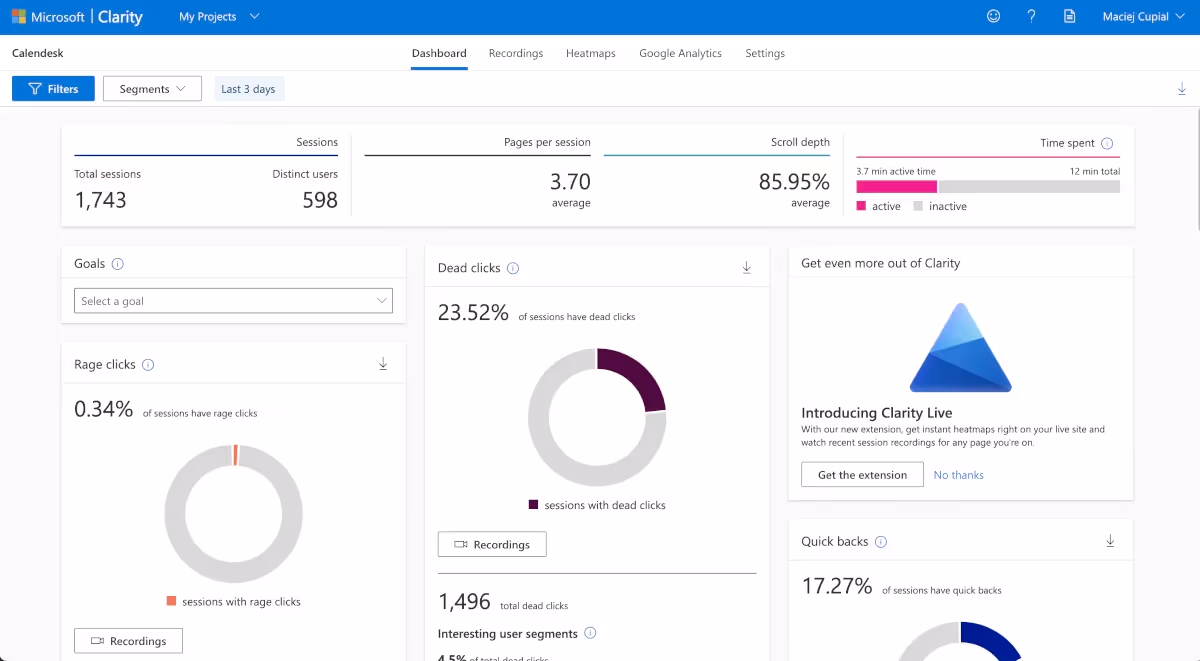The height and width of the screenshot is (661, 1200).
Task: Show info tooltip for Rage clicks
Action: coord(148,365)
